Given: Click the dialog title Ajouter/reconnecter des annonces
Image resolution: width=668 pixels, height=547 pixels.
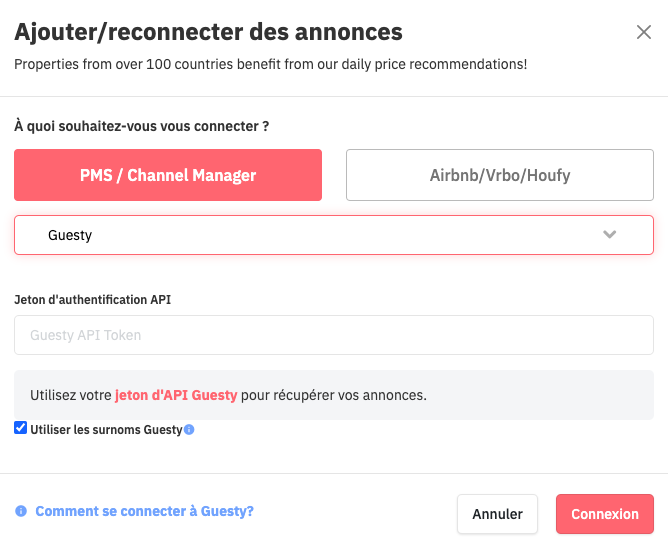Looking at the screenshot, I should [208, 32].
